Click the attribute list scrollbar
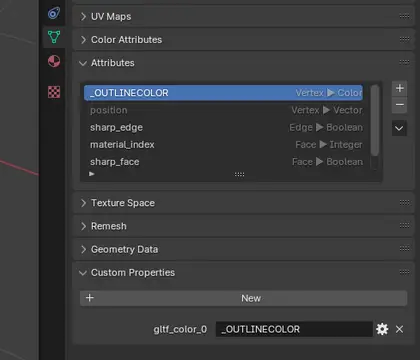This screenshot has width=420, height=360. click(375, 120)
